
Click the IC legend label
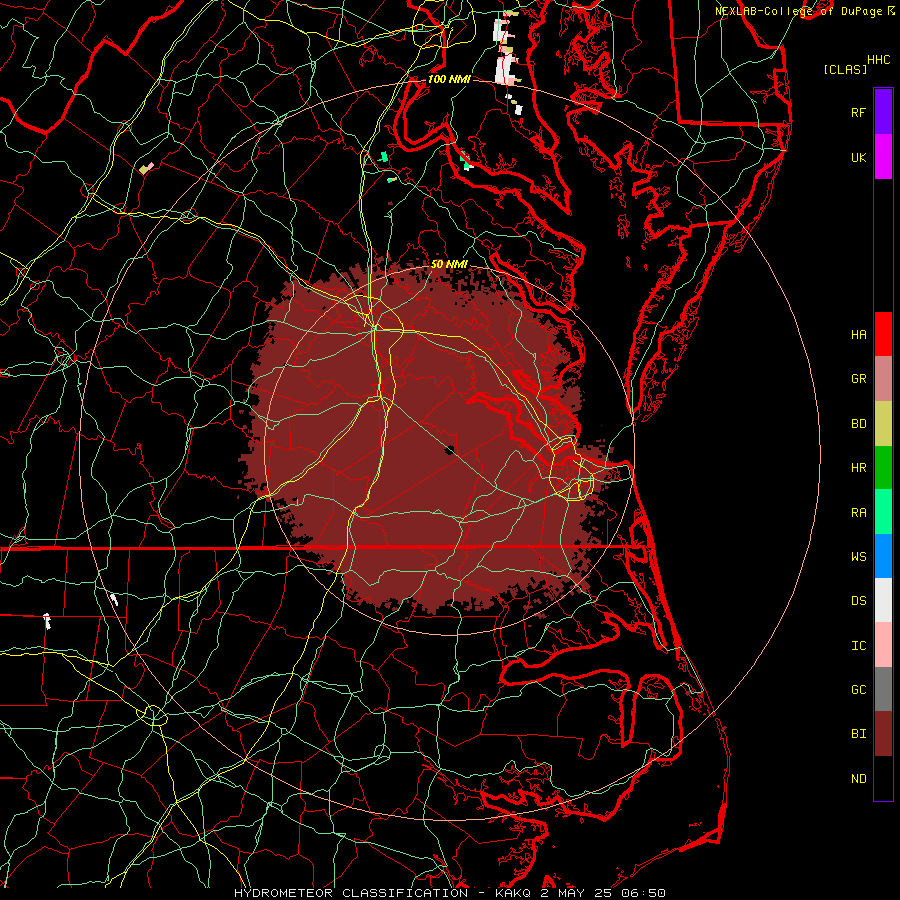coord(858,645)
